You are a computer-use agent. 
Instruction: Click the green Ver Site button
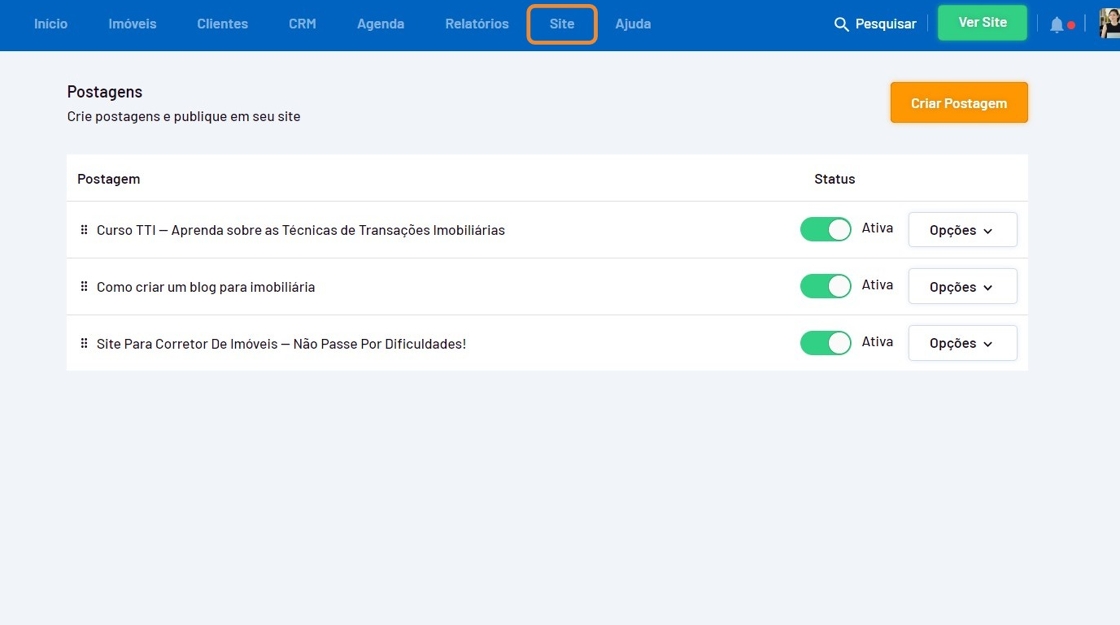(982, 23)
